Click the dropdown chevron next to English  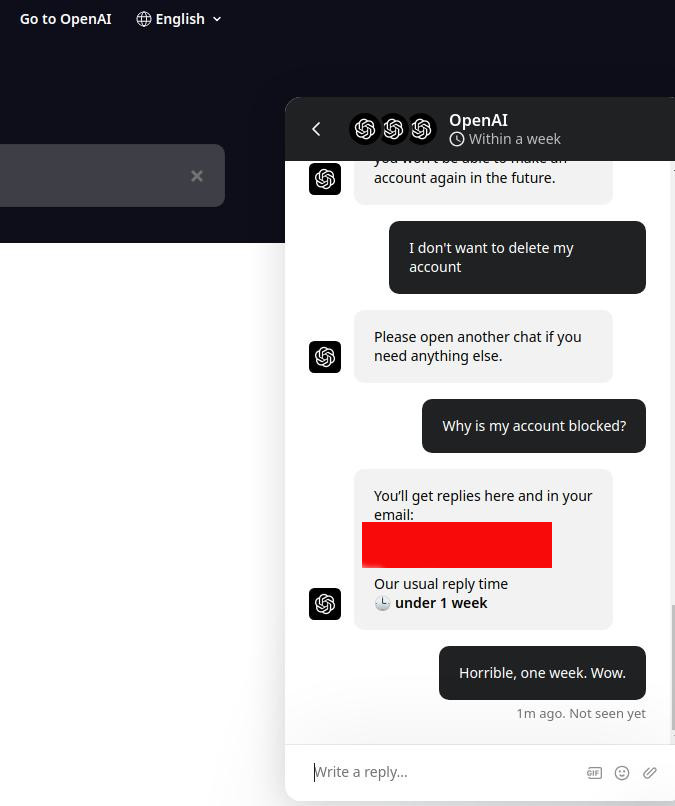click(x=218, y=19)
